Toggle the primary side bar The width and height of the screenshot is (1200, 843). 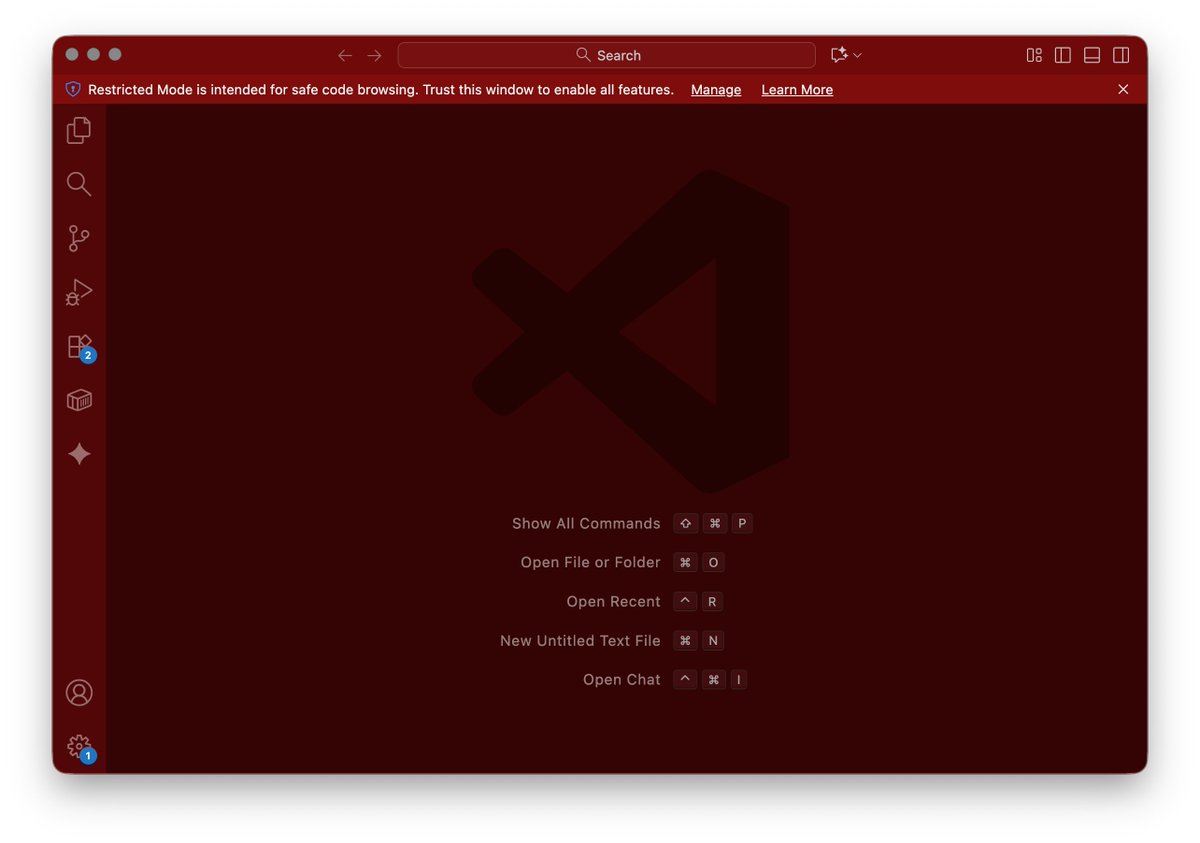1063,55
